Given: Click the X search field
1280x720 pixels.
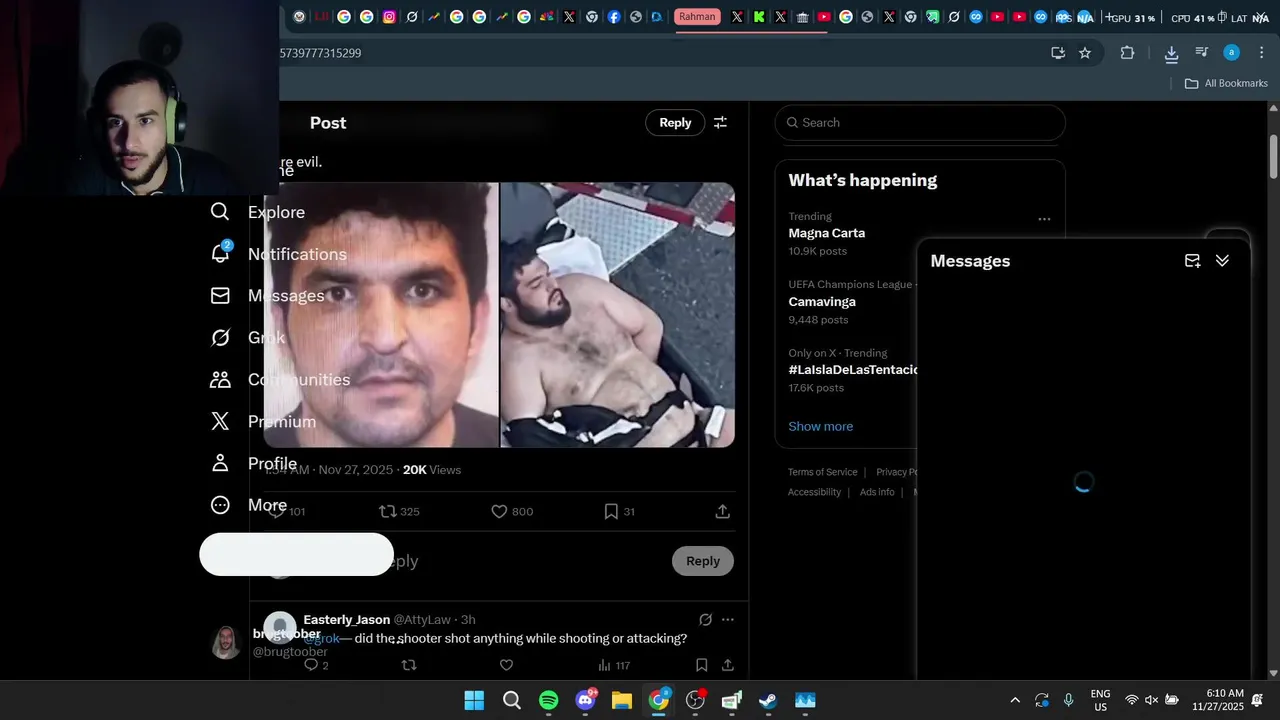Looking at the screenshot, I should click(920, 123).
